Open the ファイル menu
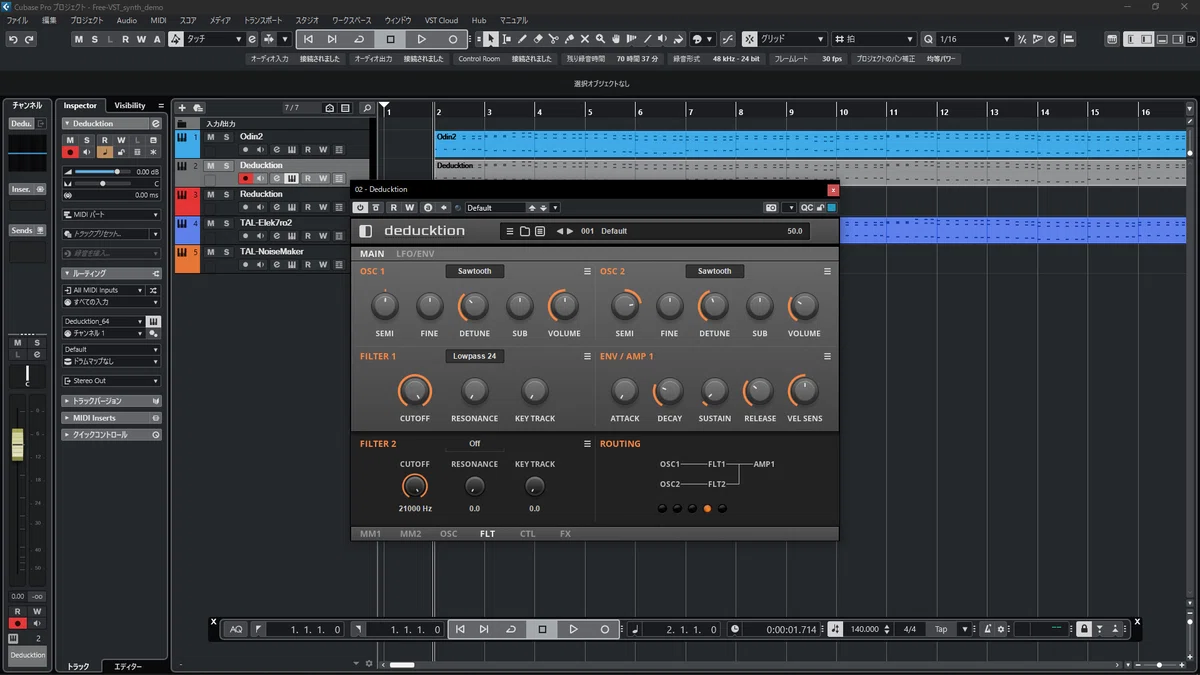This screenshot has width=1200, height=675. 18,20
